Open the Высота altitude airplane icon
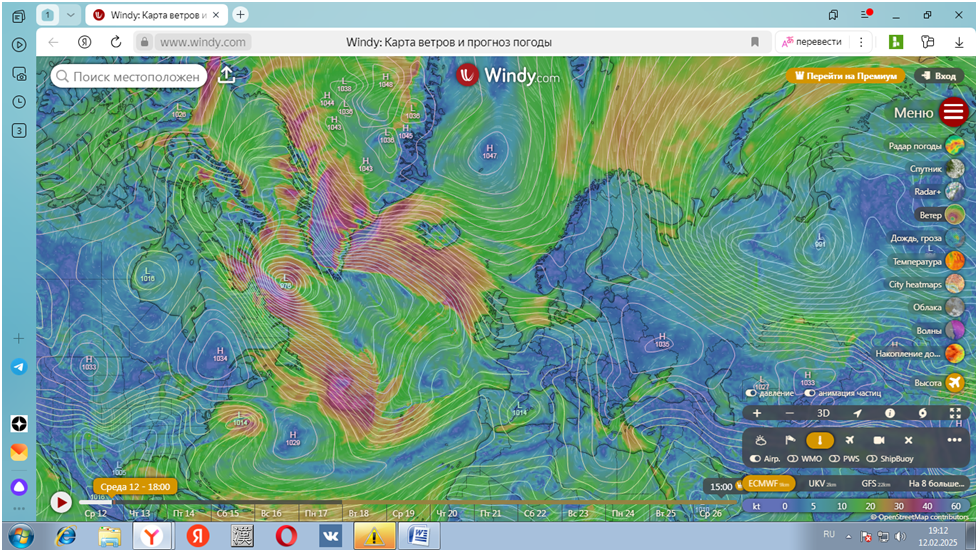 [955, 382]
